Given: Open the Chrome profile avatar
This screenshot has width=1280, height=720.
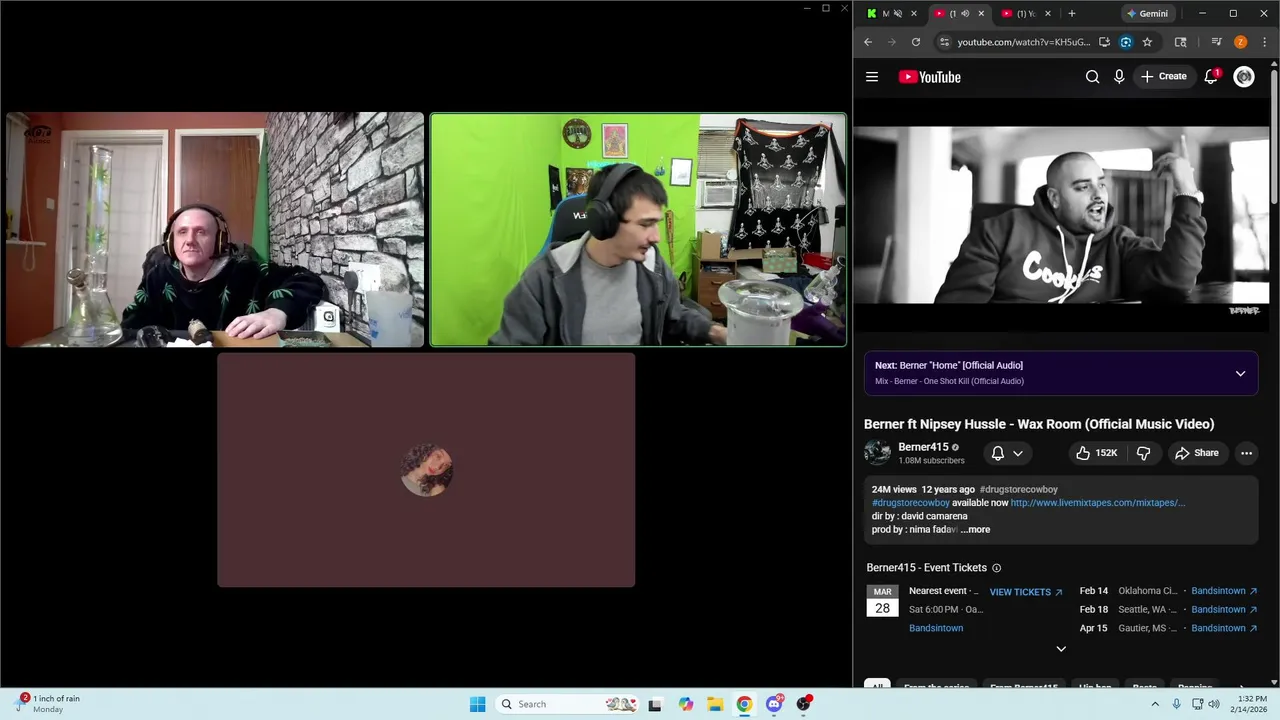Looking at the screenshot, I should tap(1241, 42).
